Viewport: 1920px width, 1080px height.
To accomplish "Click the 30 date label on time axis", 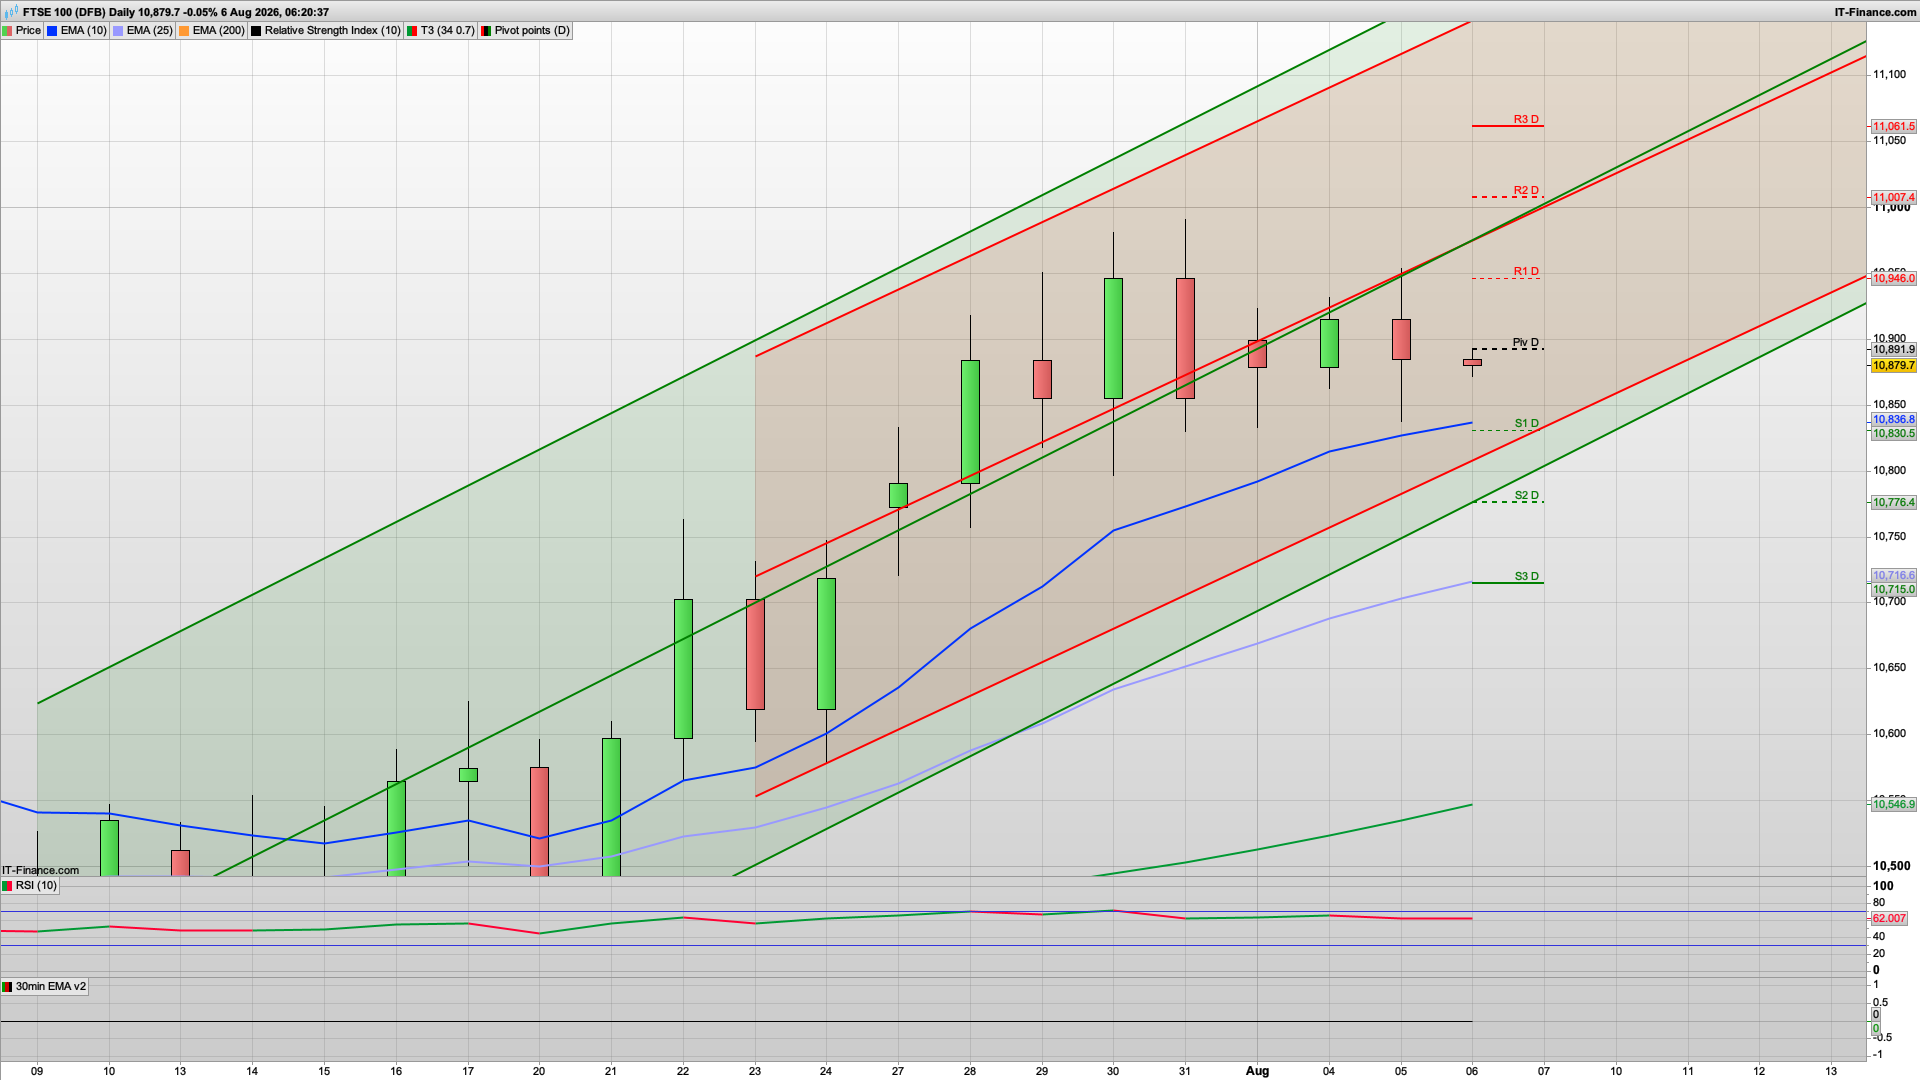I will pos(1113,1071).
